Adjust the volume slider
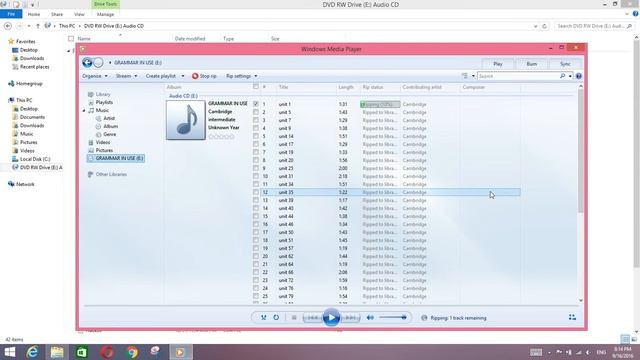The width and height of the screenshot is (640, 360). click(x=393, y=318)
